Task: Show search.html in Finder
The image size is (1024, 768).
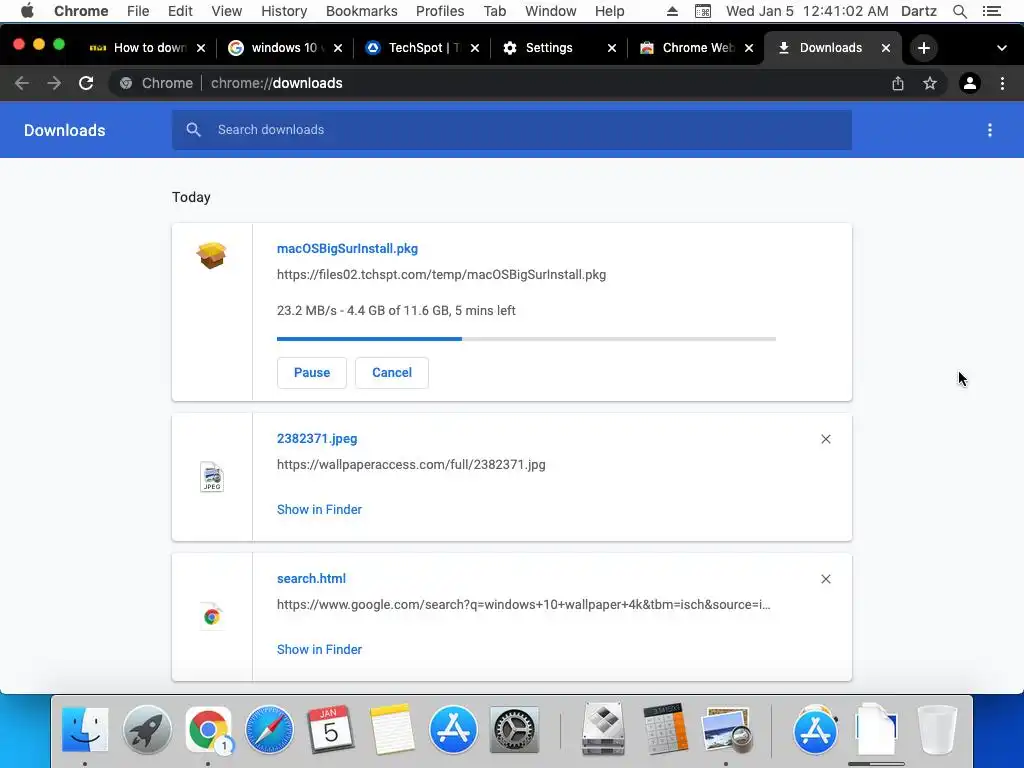Action: pyautogui.click(x=319, y=650)
